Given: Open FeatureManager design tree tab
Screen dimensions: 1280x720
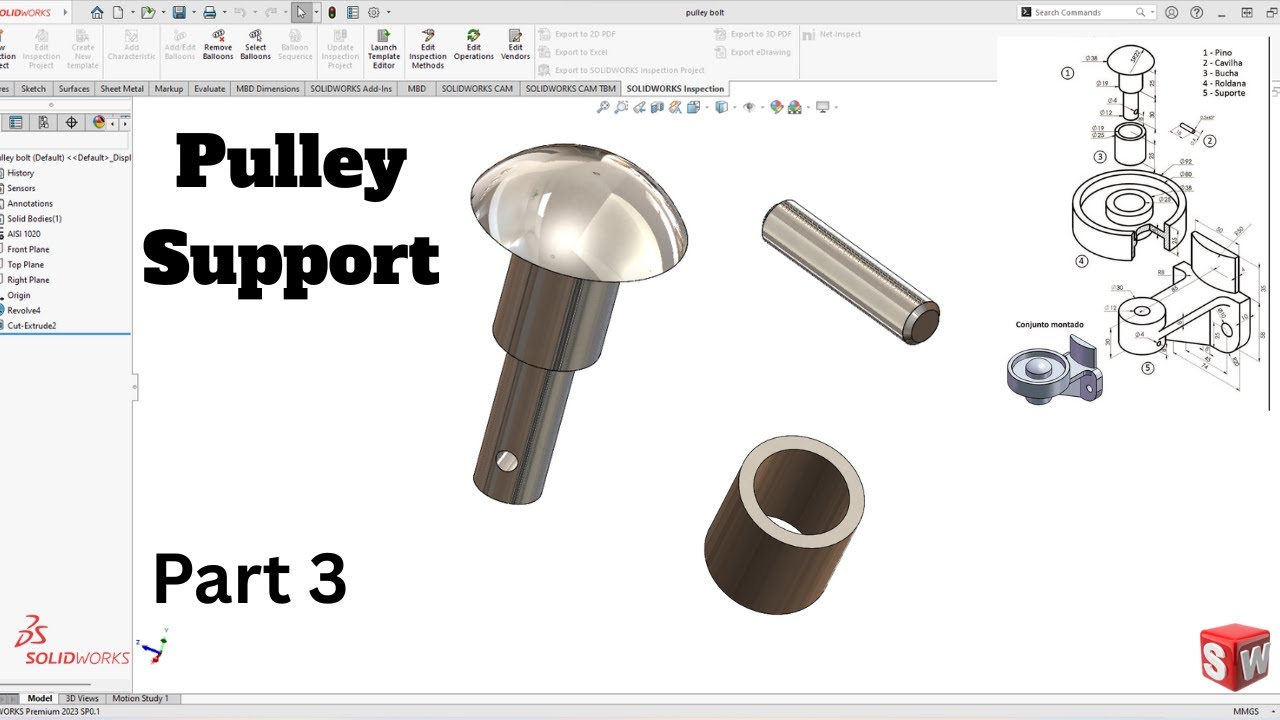Looking at the screenshot, I should pyautogui.click(x=16, y=122).
